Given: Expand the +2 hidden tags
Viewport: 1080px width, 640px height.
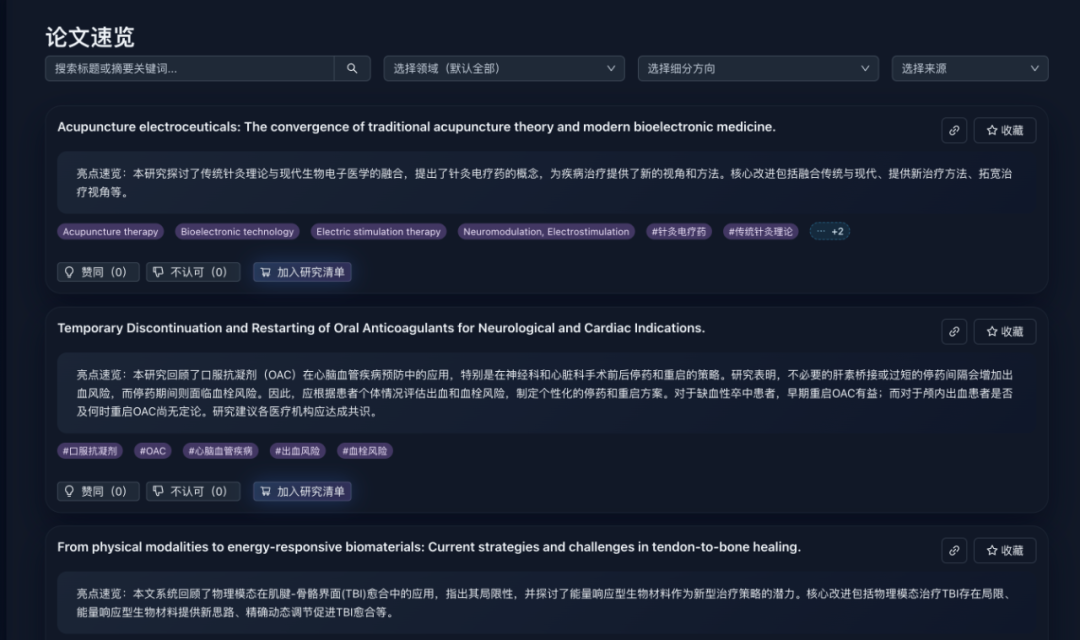Looking at the screenshot, I should [830, 231].
